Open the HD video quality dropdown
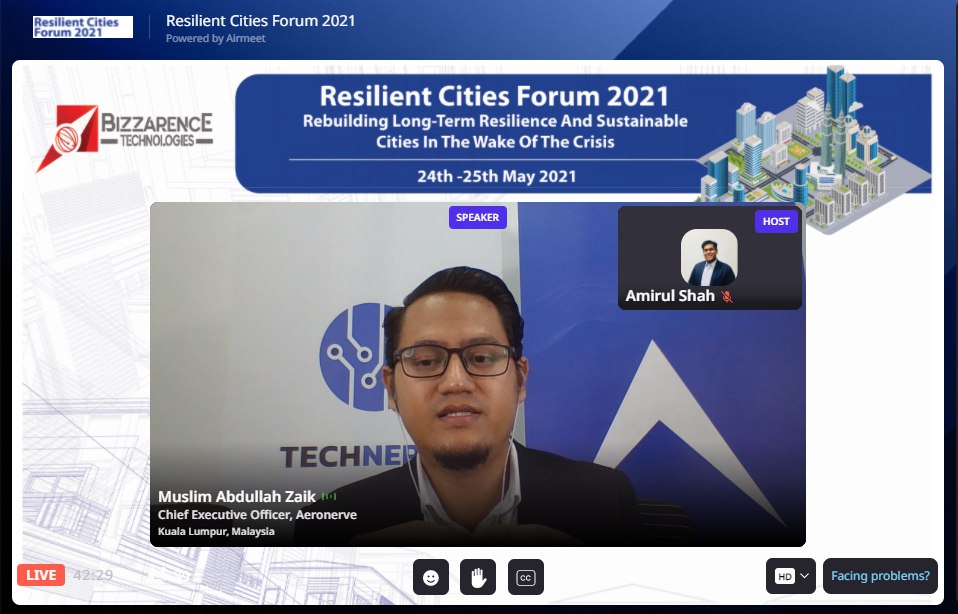 (x=791, y=576)
